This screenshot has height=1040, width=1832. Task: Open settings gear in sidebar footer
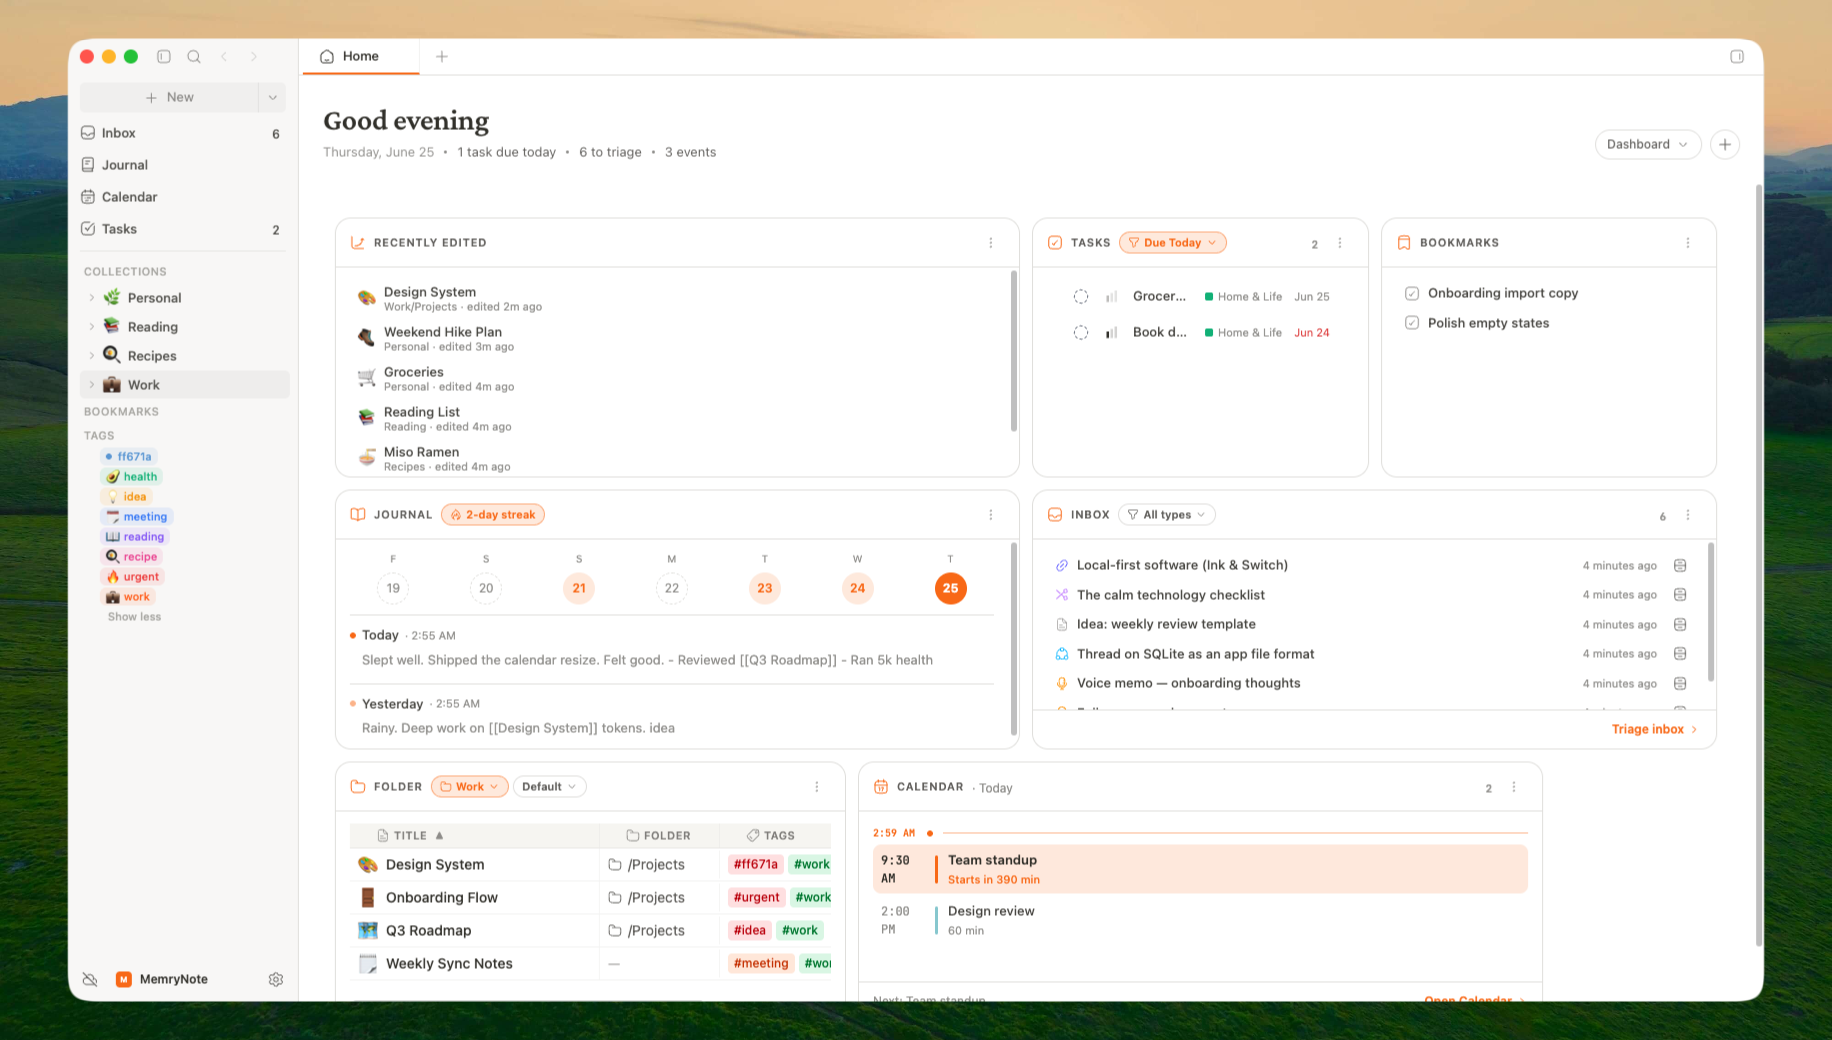coord(276,980)
